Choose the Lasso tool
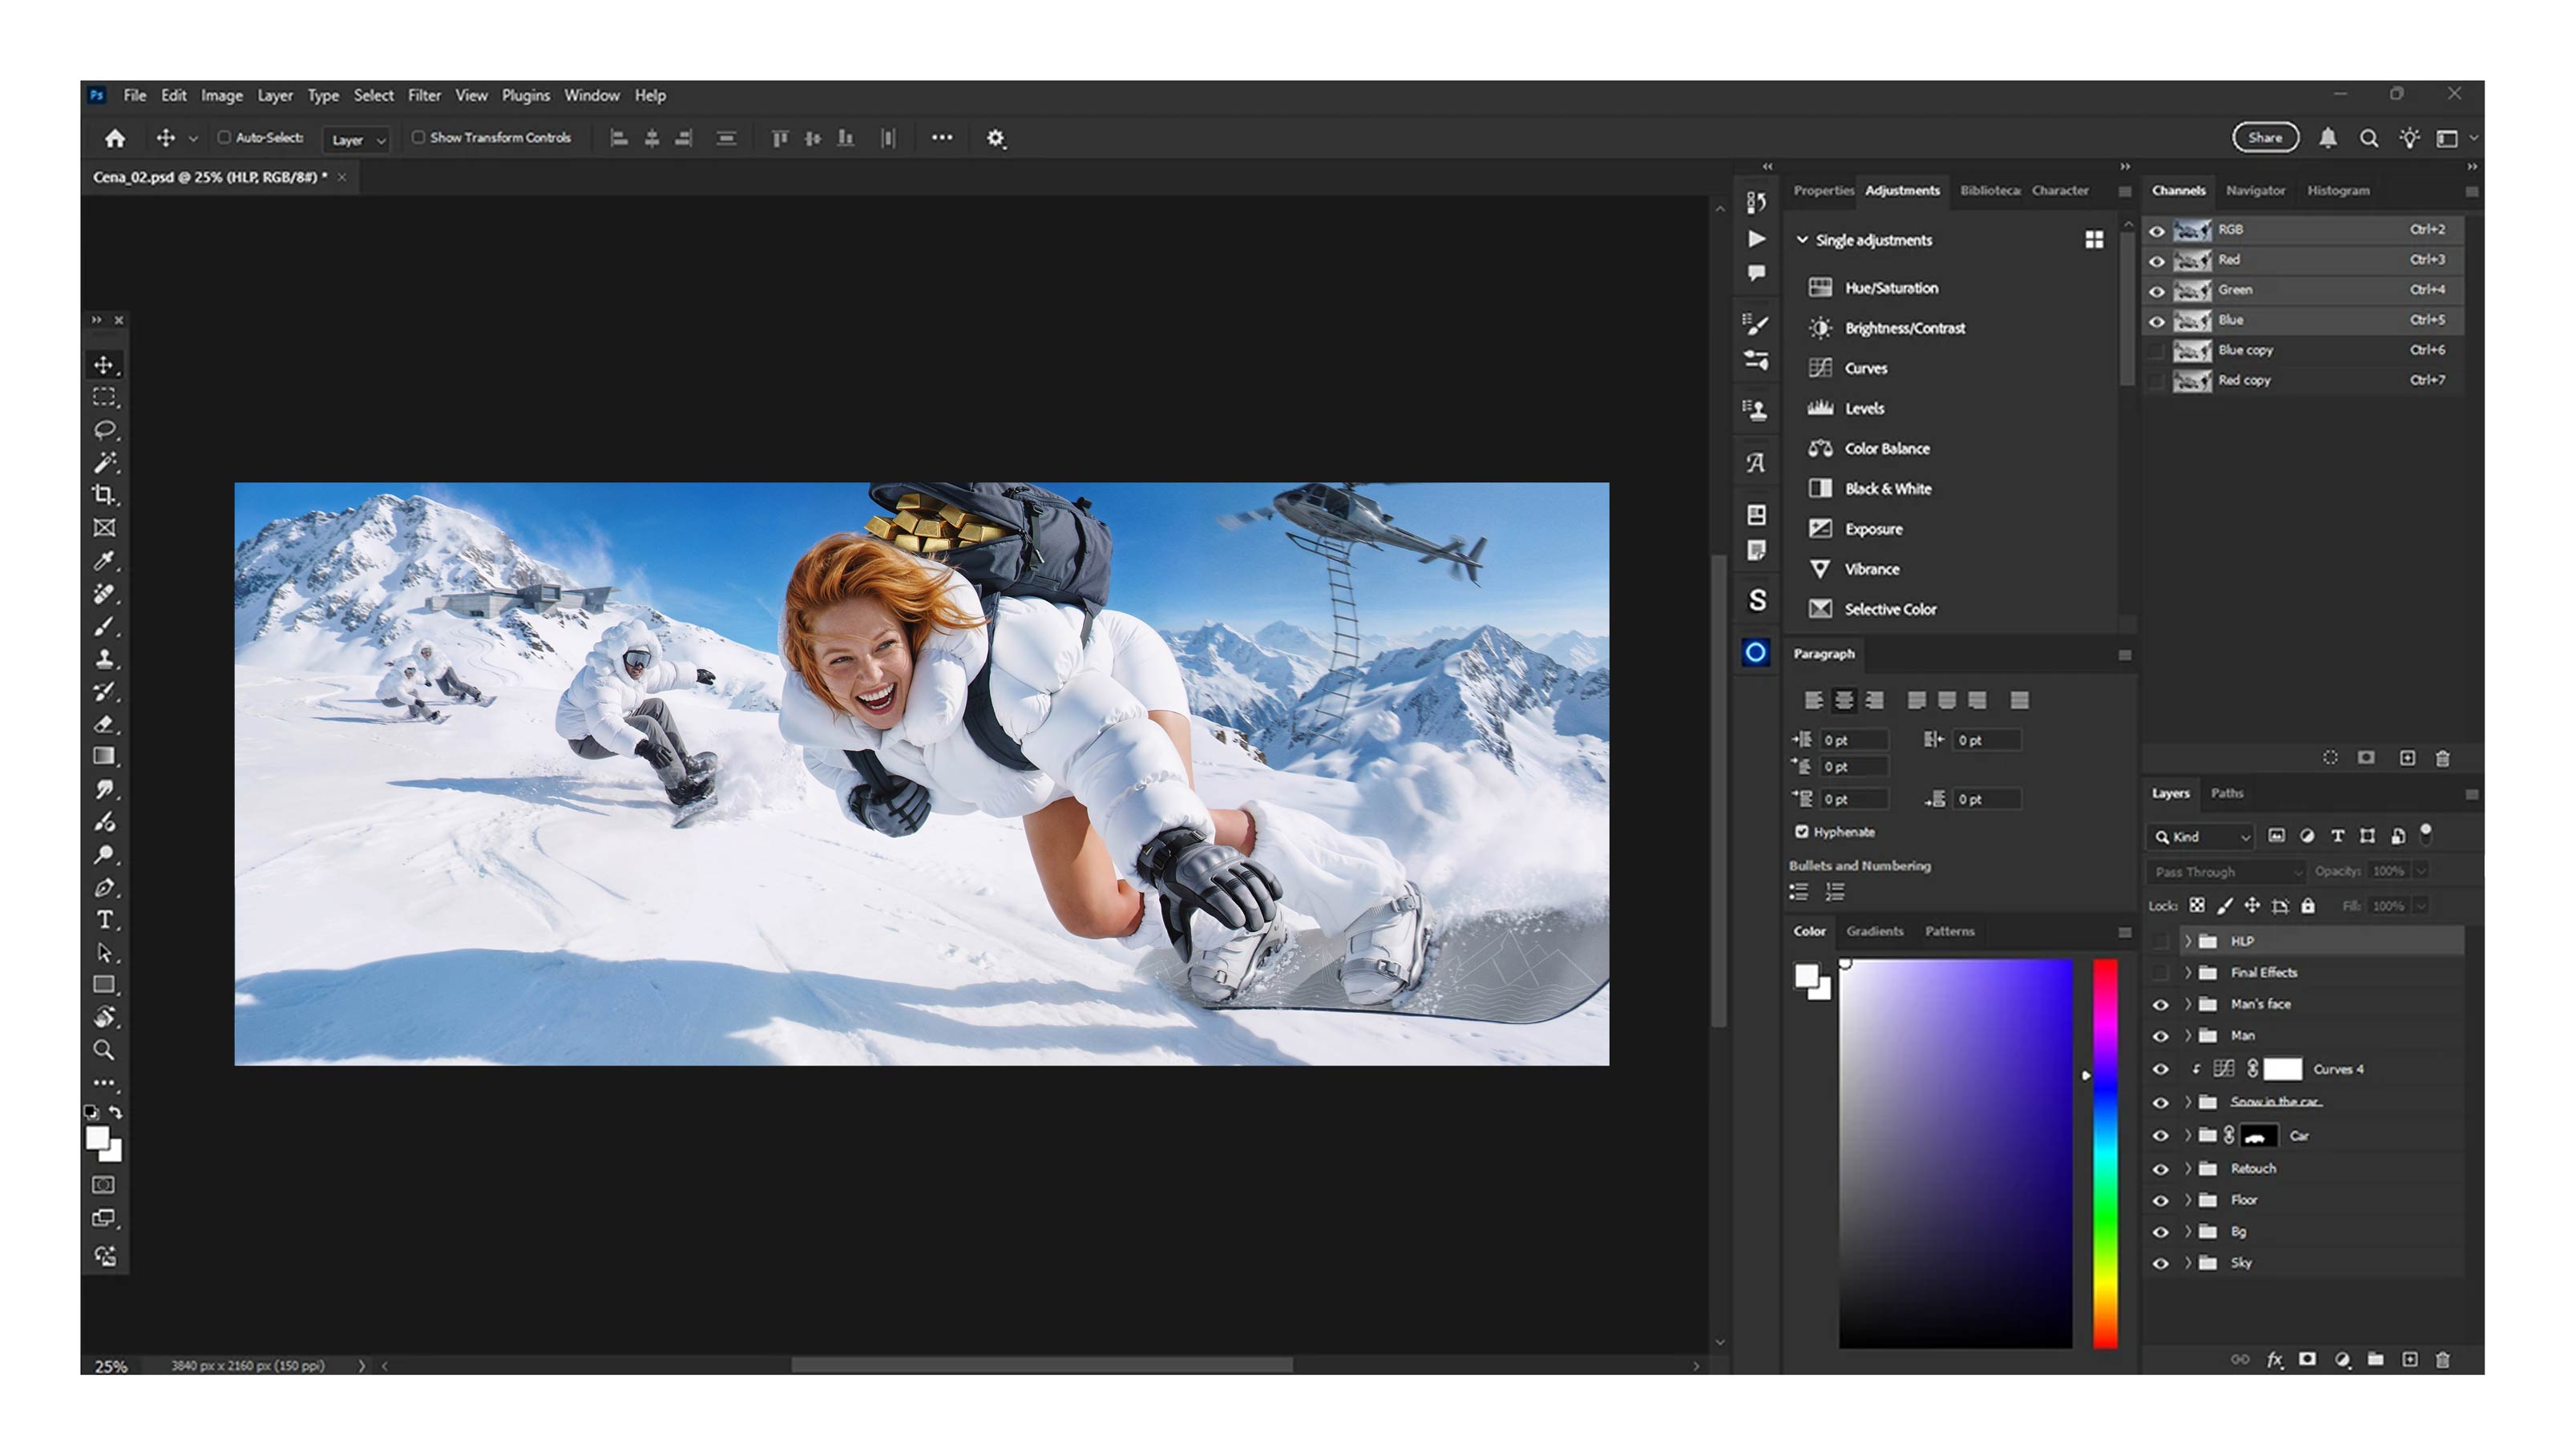Viewport: 2565px width, 1456px height. (x=103, y=430)
